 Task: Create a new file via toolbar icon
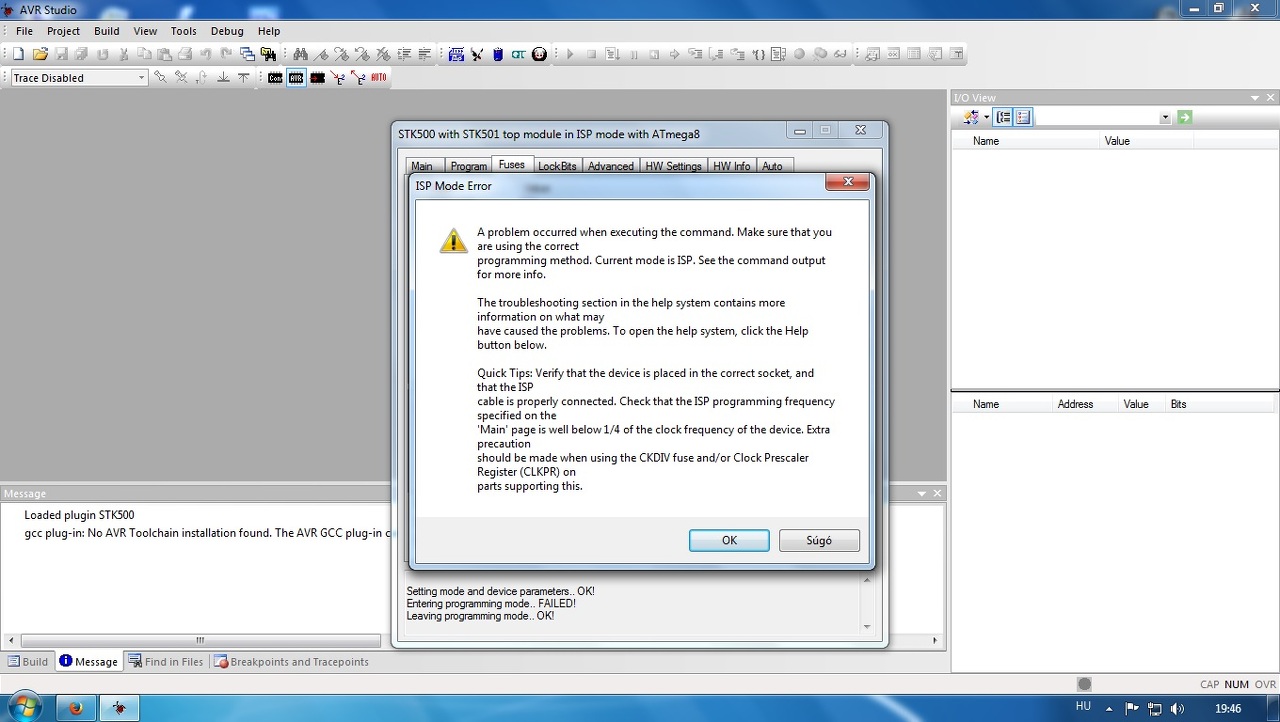[x=18, y=54]
